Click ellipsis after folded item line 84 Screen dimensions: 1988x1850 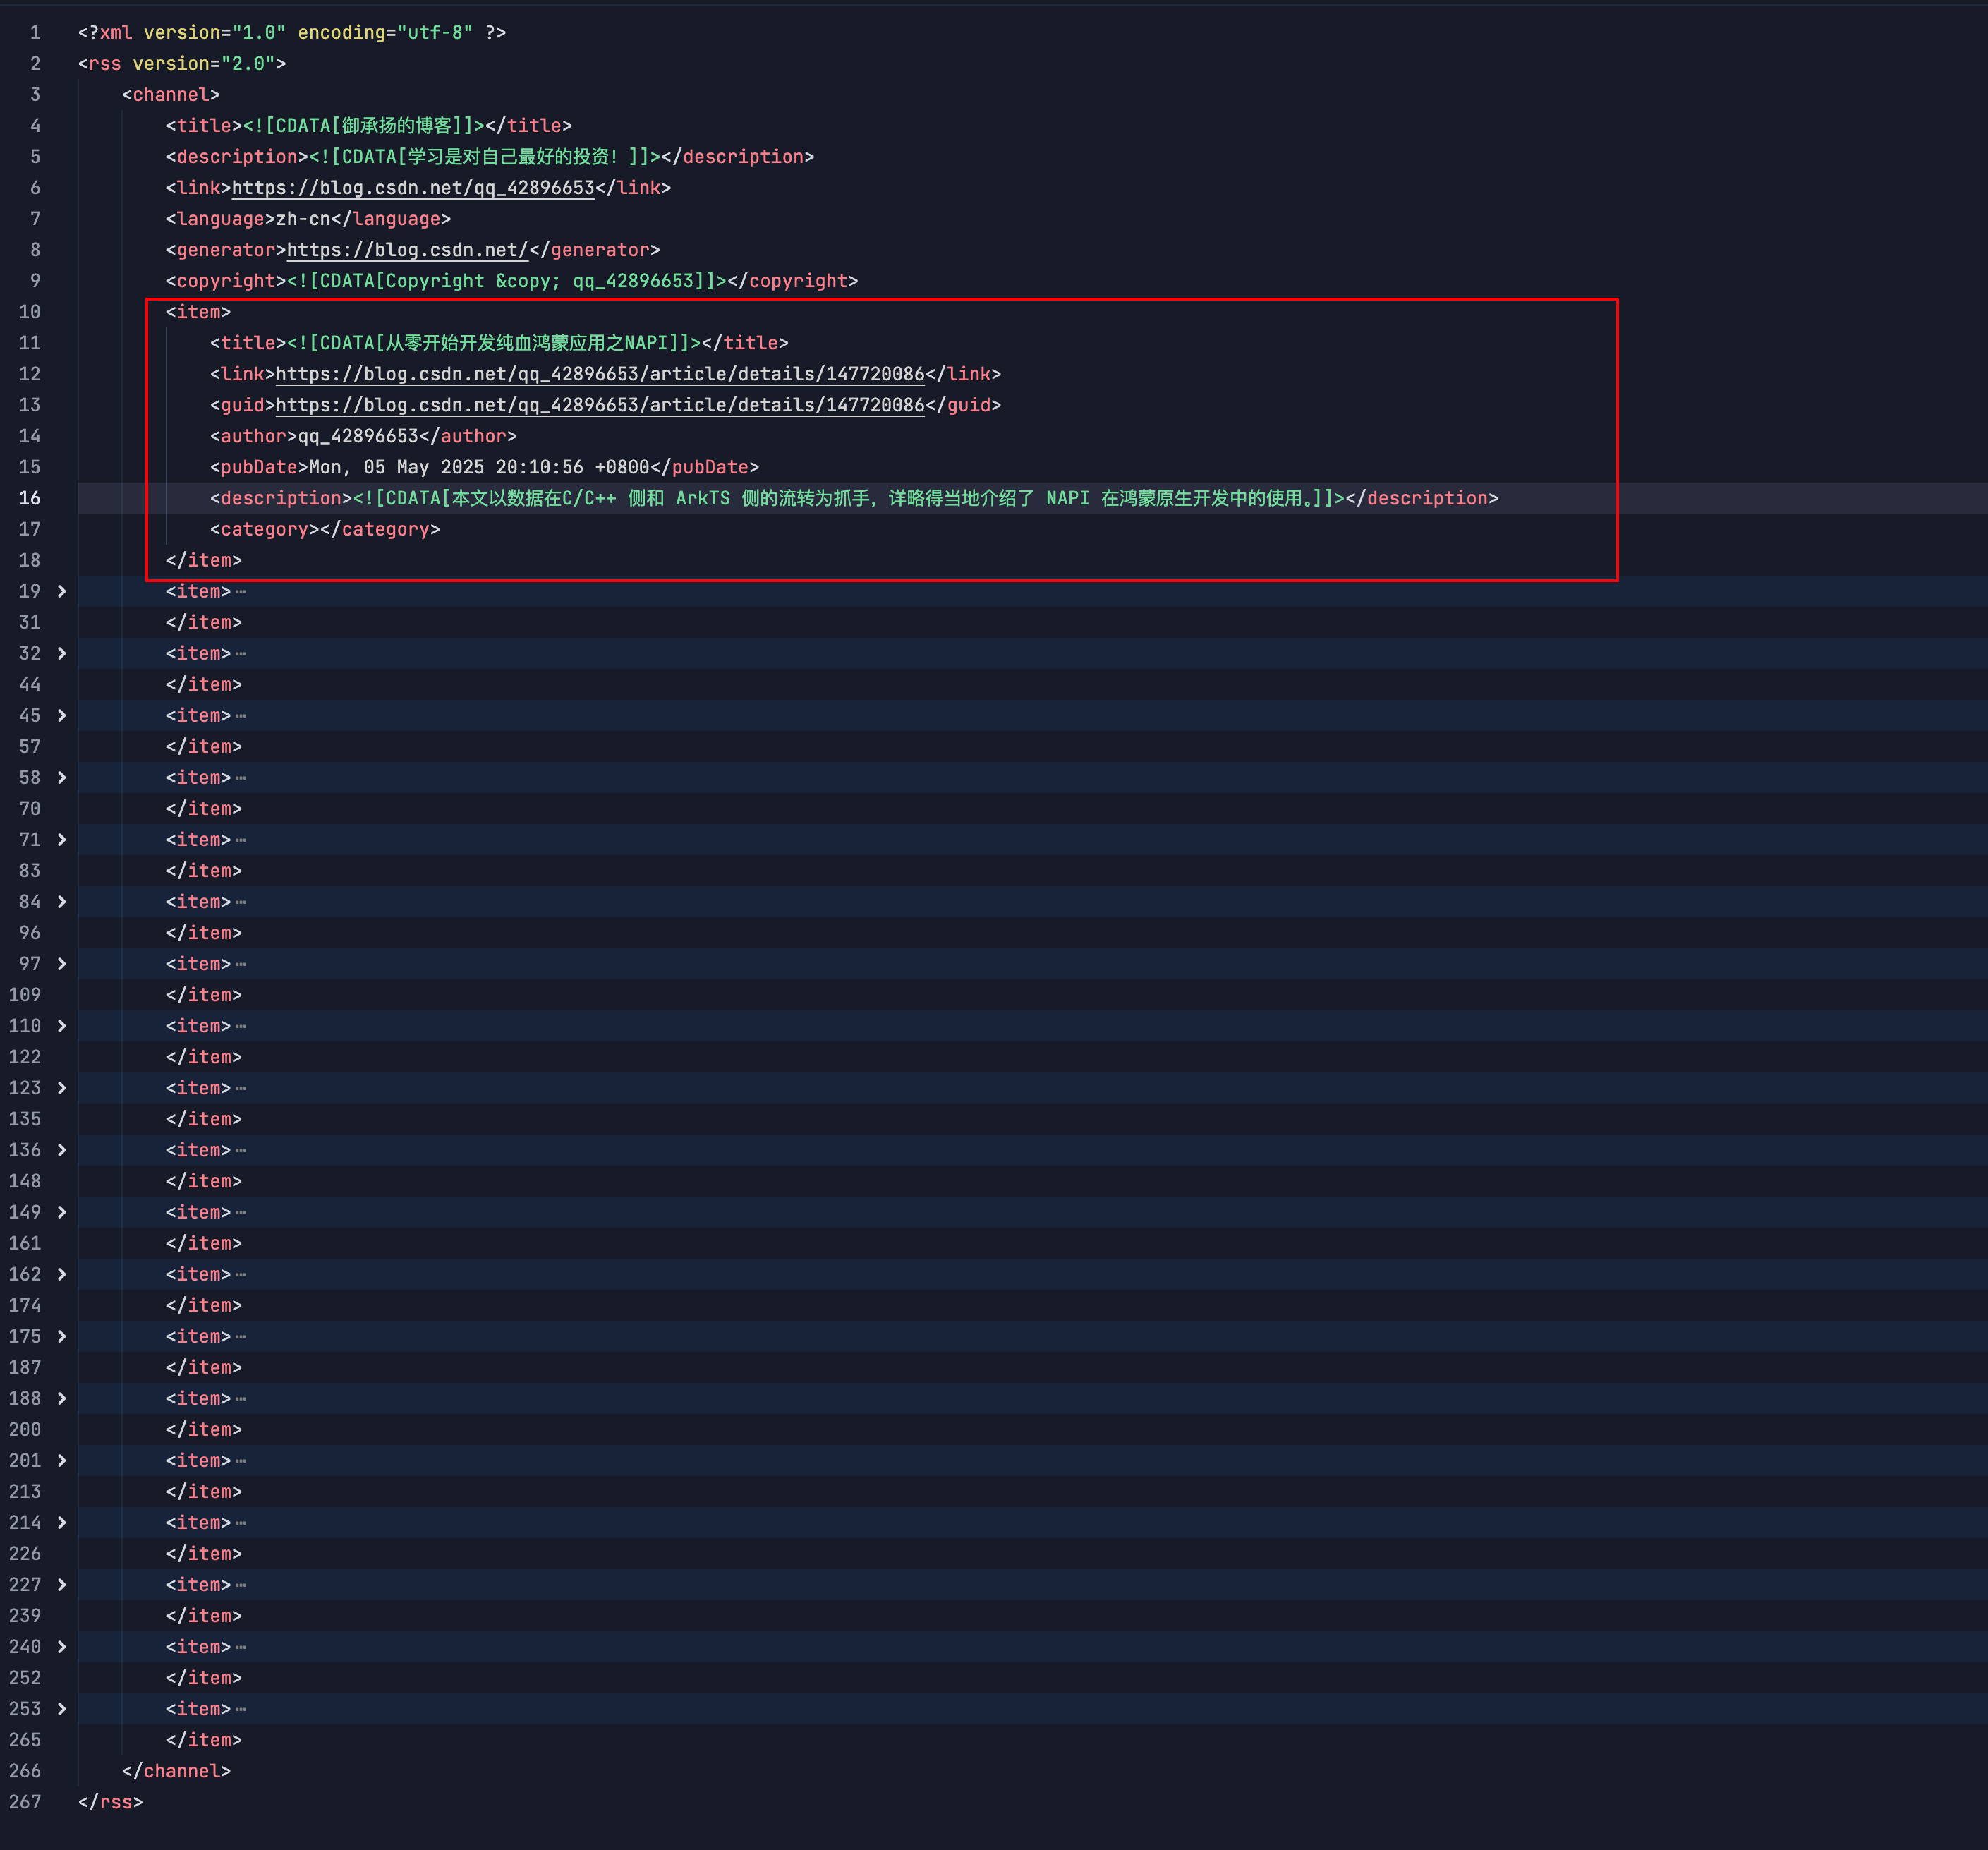pyautogui.click(x=241, y=902)
